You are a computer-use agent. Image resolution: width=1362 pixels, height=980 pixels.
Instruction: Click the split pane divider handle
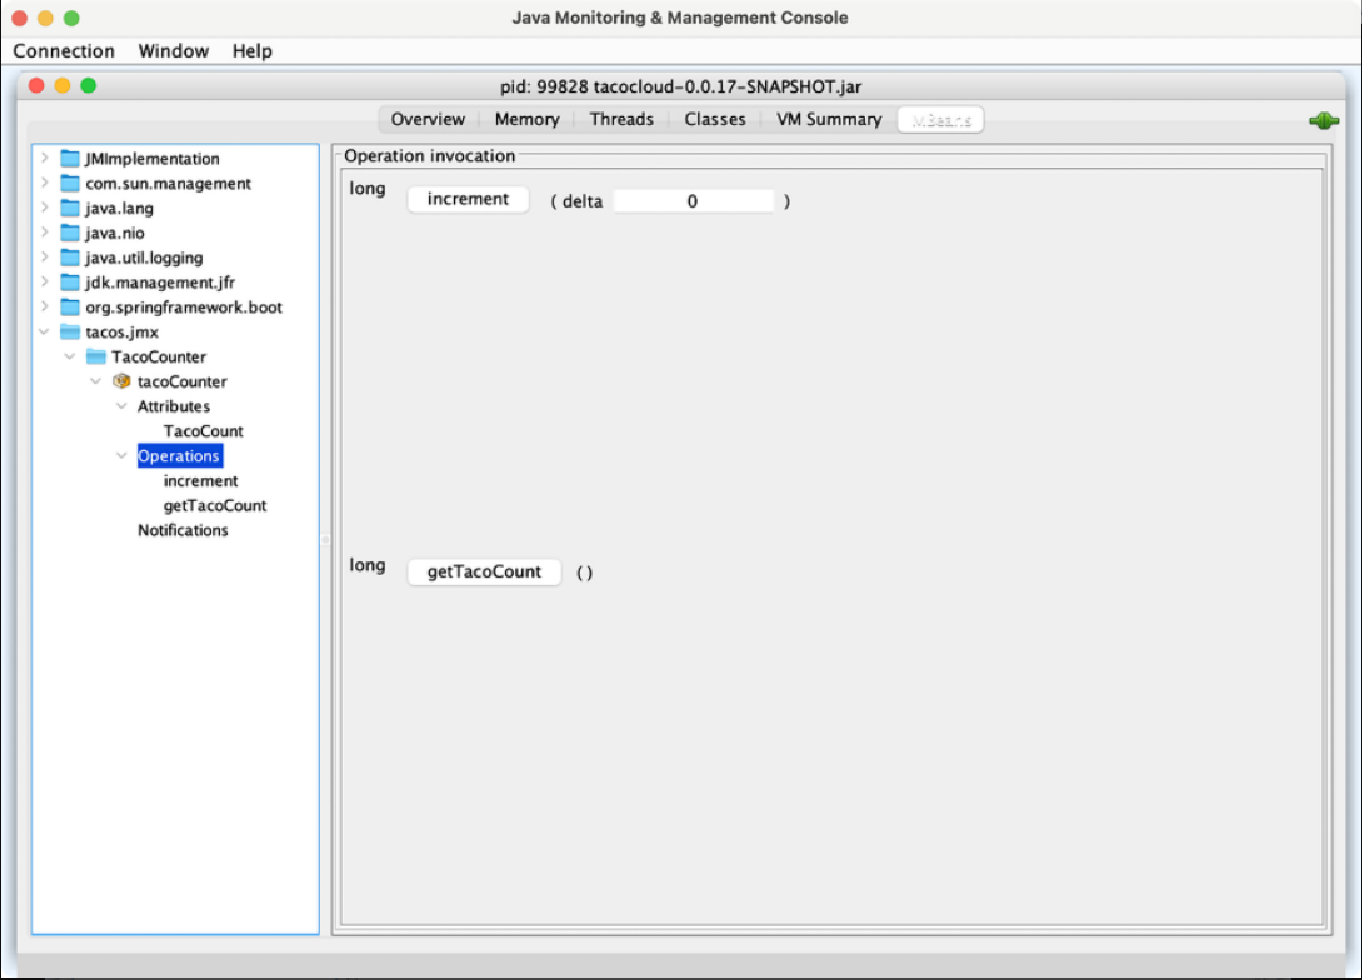pos(325,539)
